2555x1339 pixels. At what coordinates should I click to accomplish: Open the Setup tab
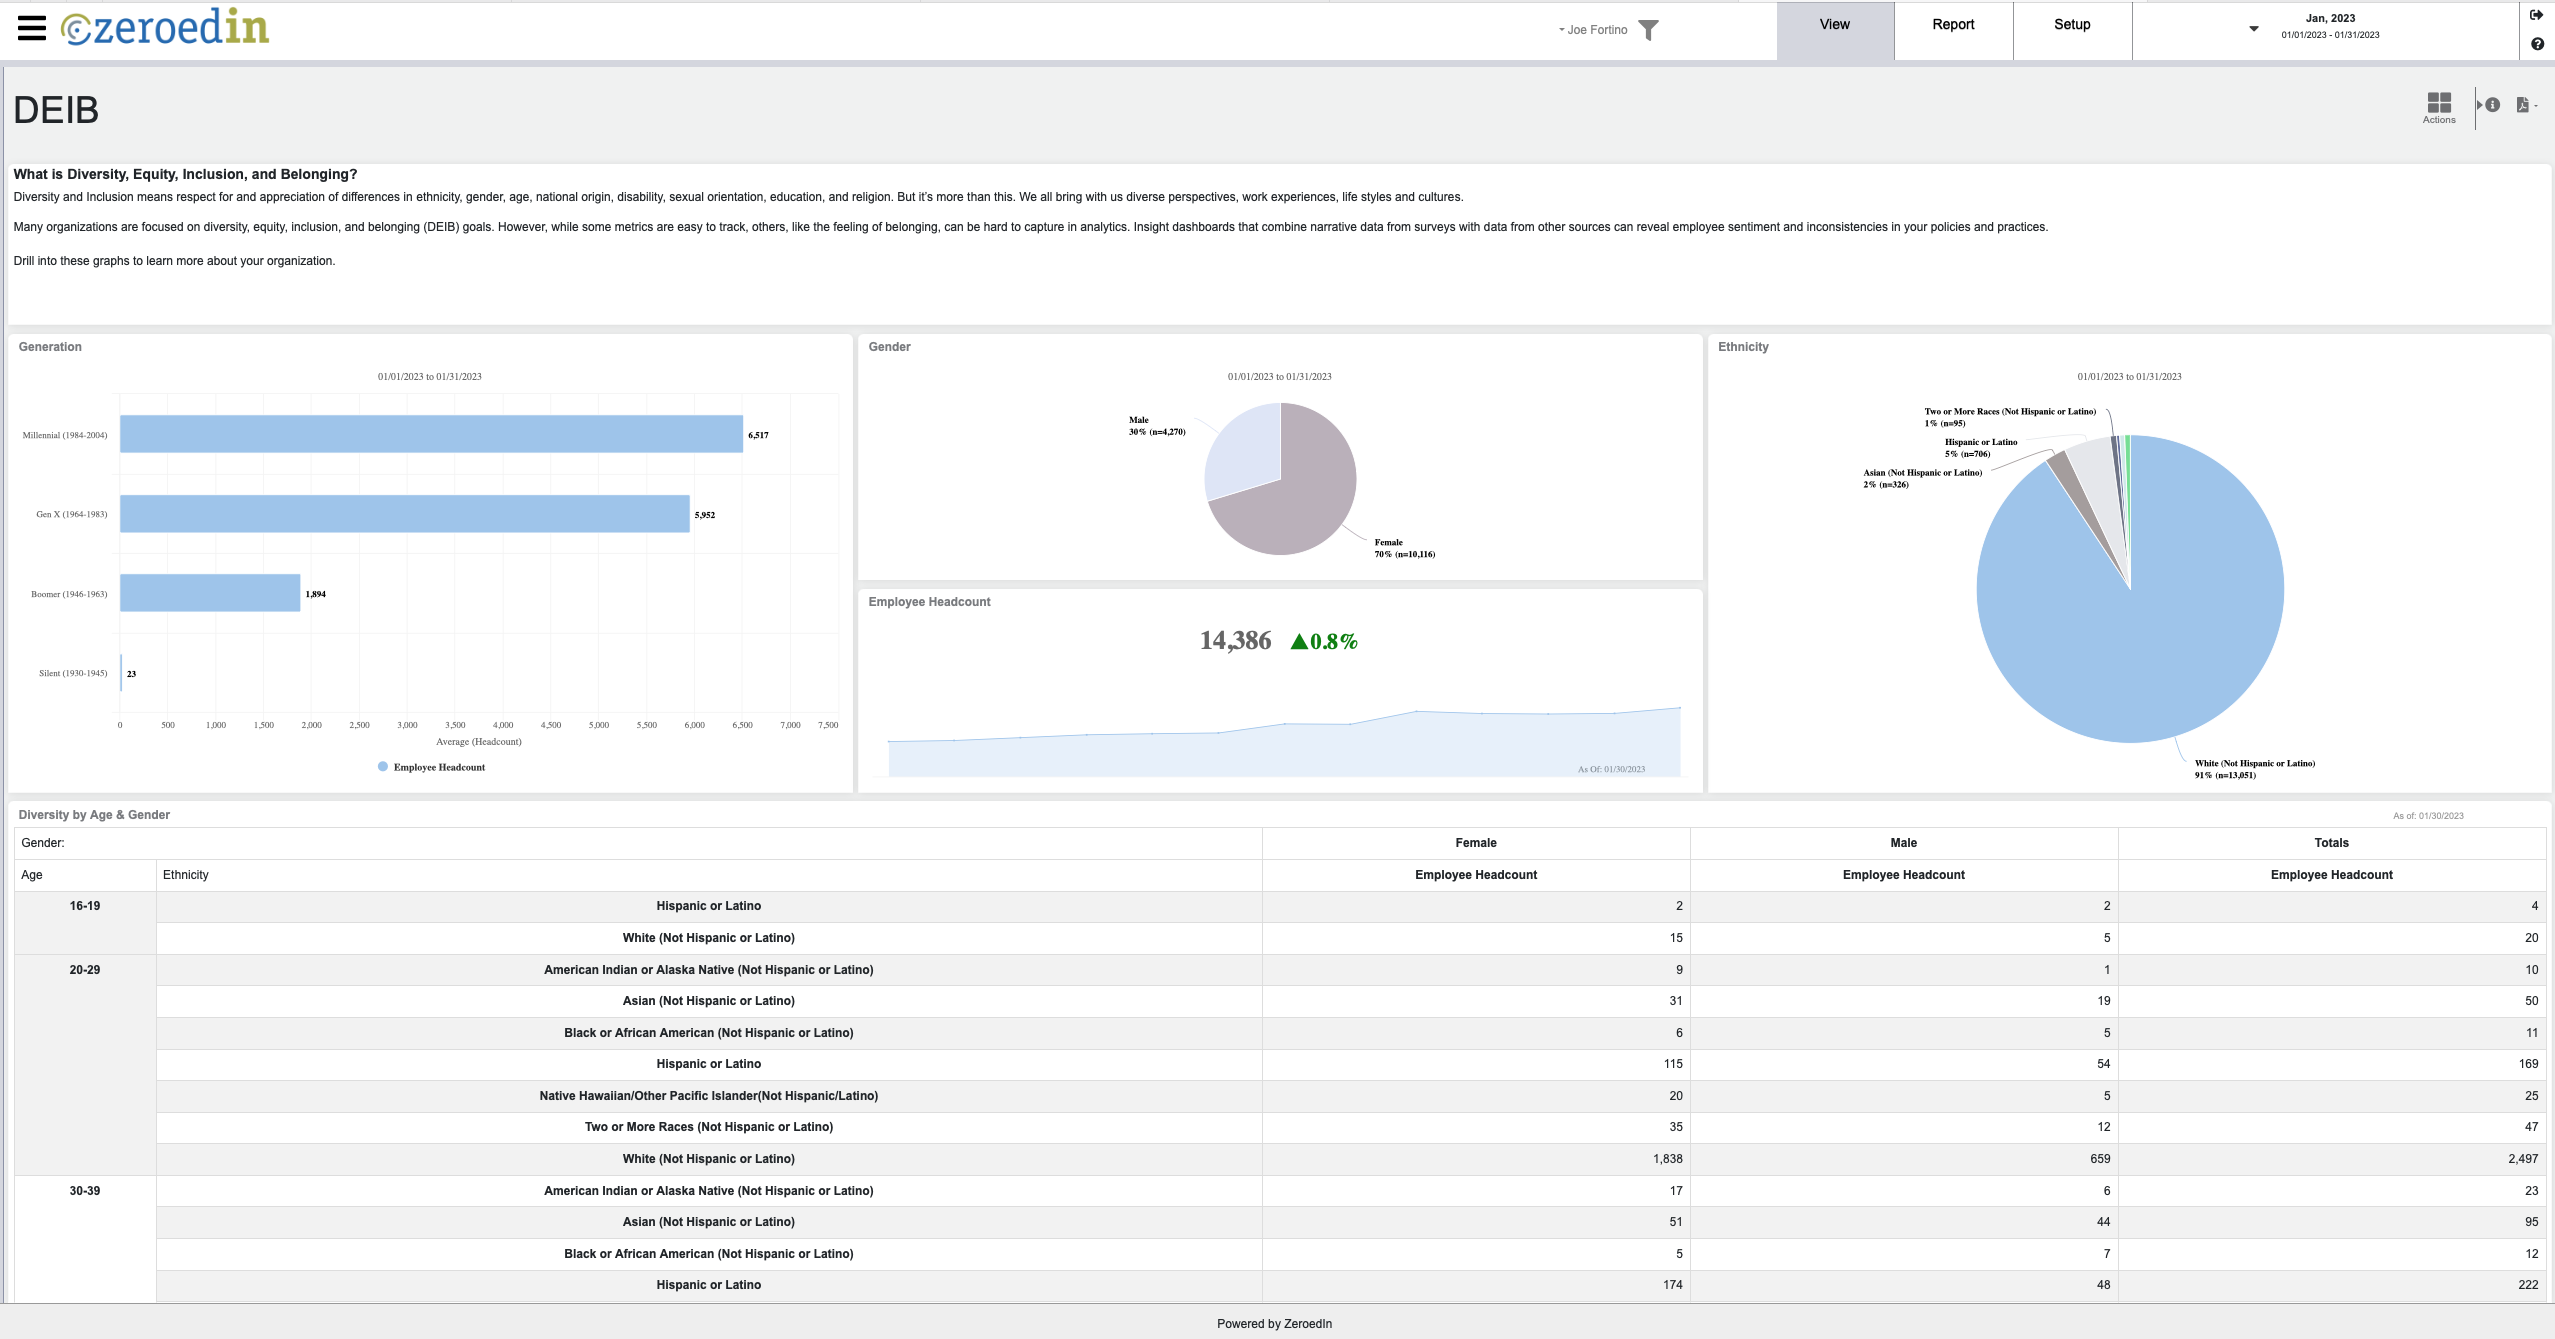click(x=2071, y=23)
